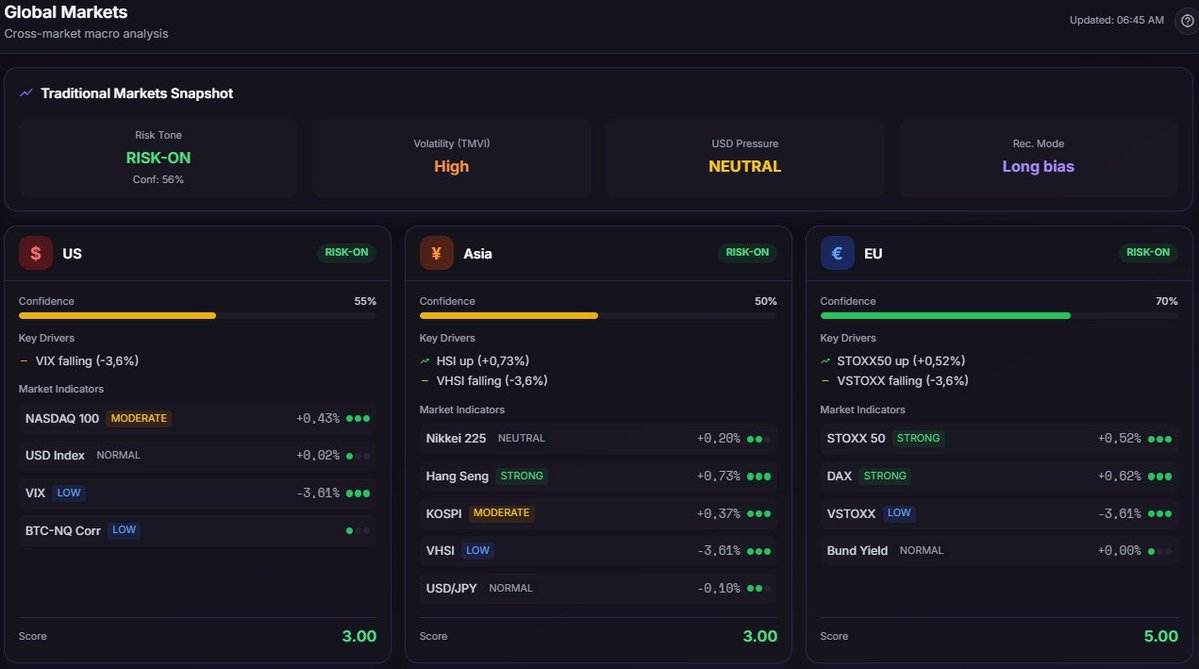Click the Conf: 56% text

pyautogui.click(x=158, y=180)
